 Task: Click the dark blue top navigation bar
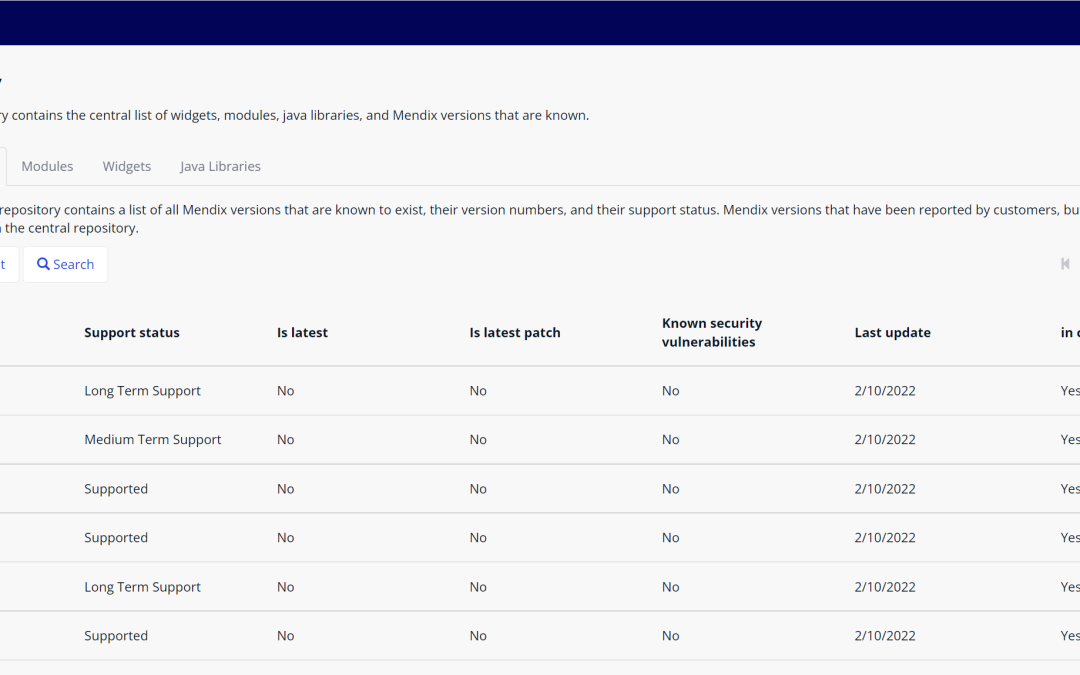coord(540,22)
